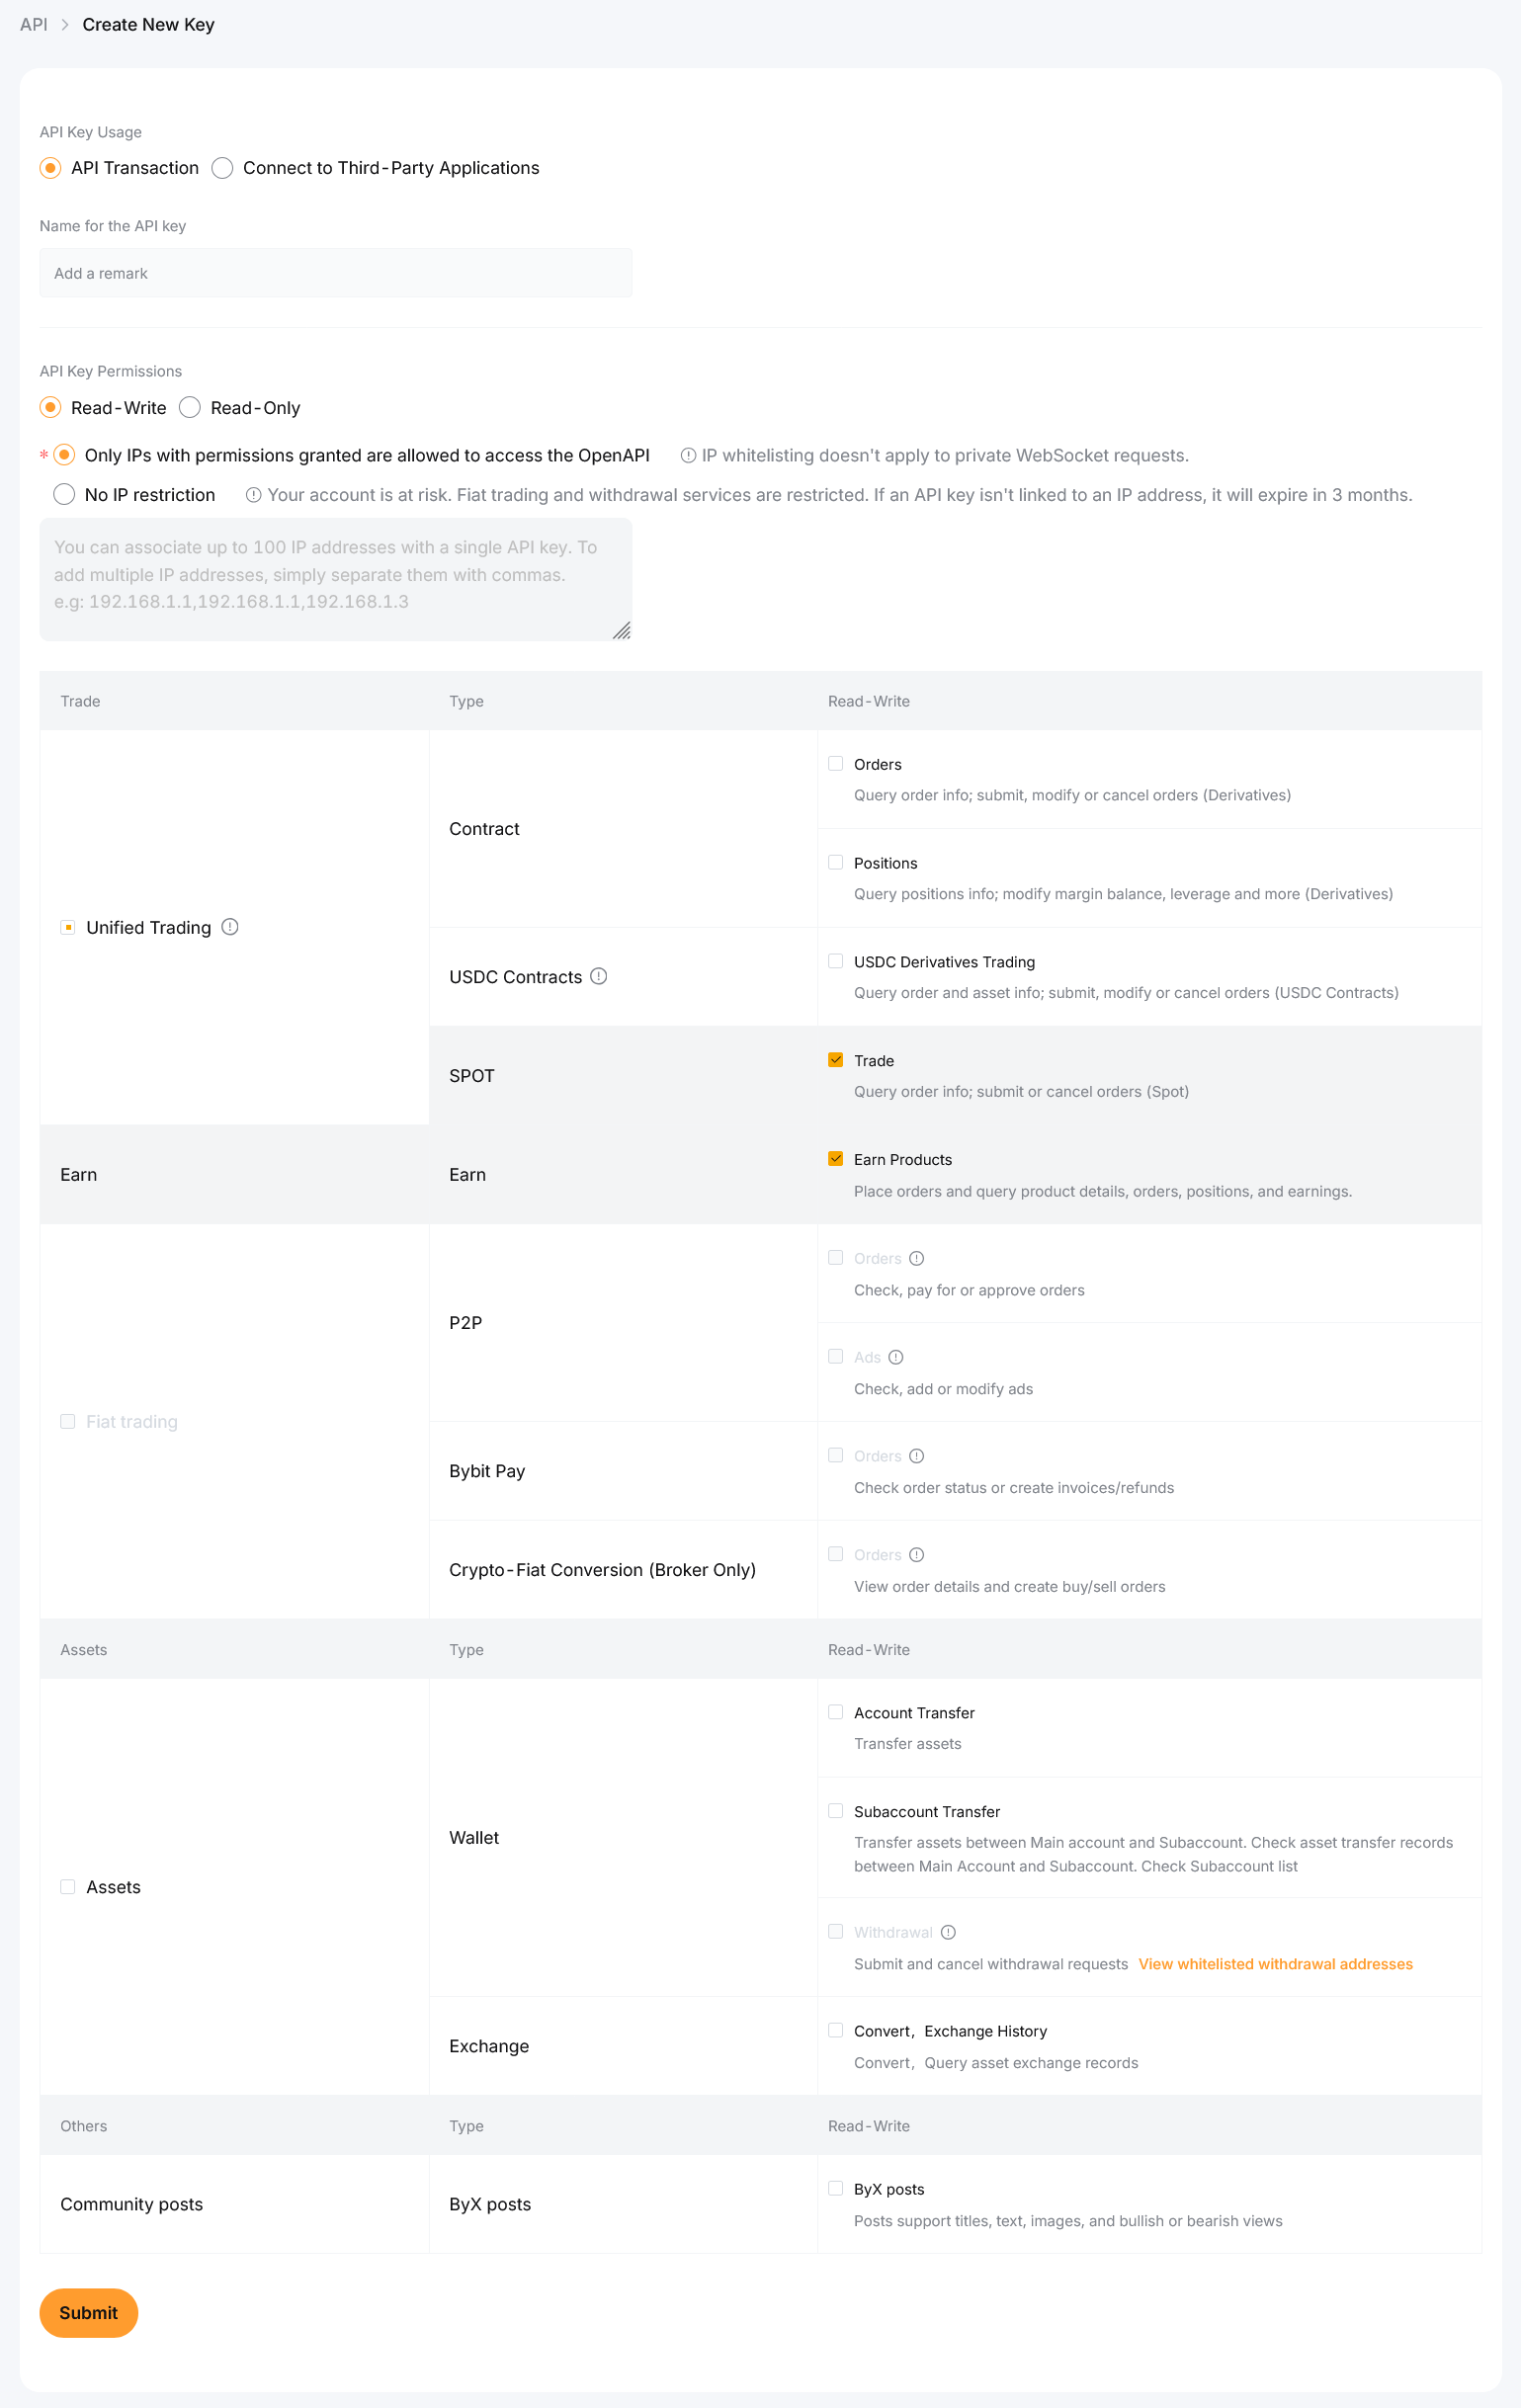The image size is (1521, 2408).
Task: Click info icon next to Unified Trading
Action: 230,927
